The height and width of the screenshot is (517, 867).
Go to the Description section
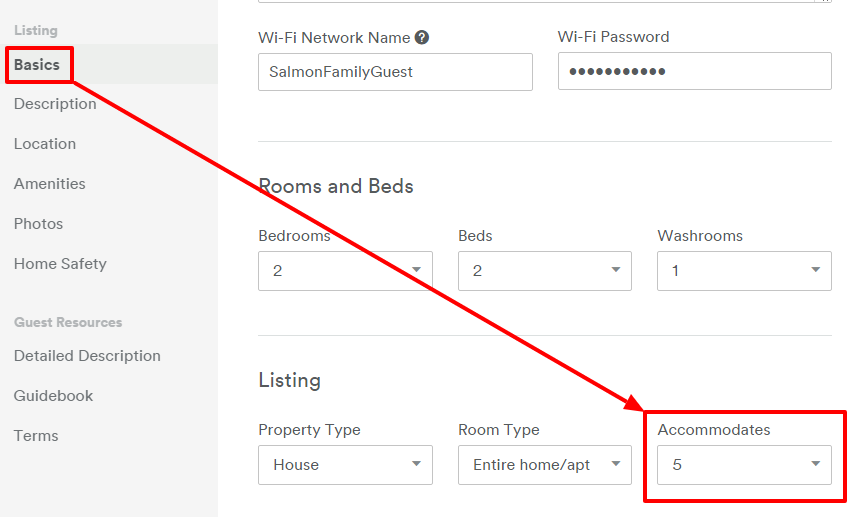point(55,104)
